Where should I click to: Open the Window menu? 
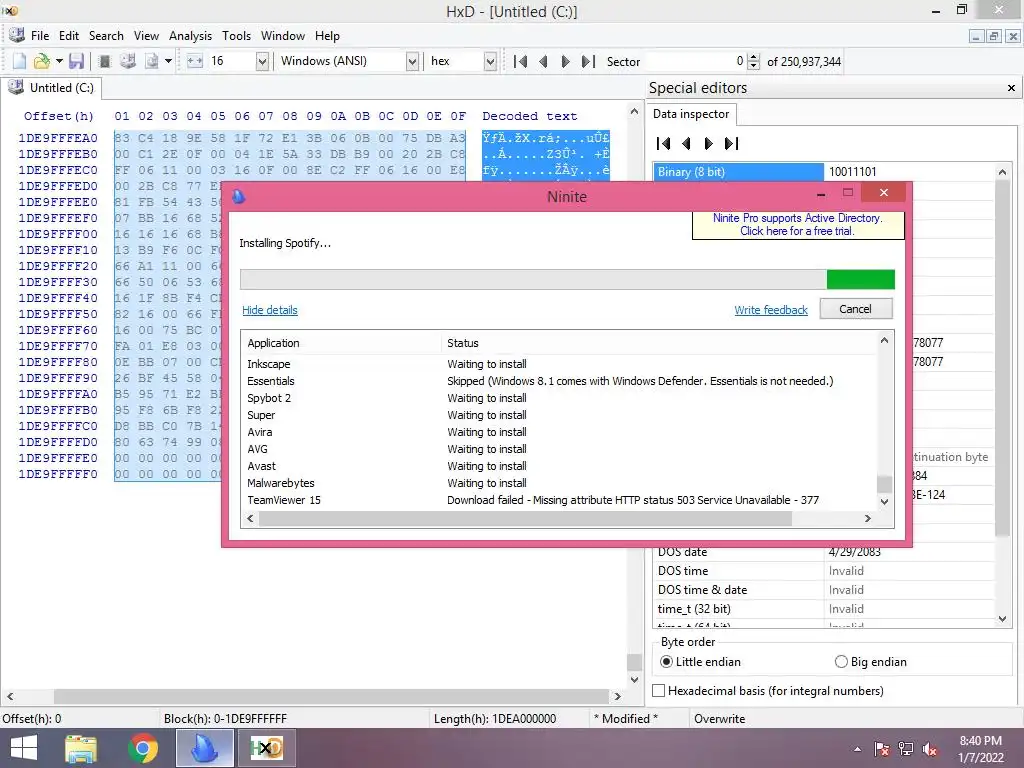pyautogui.click(x=283, y=36)
